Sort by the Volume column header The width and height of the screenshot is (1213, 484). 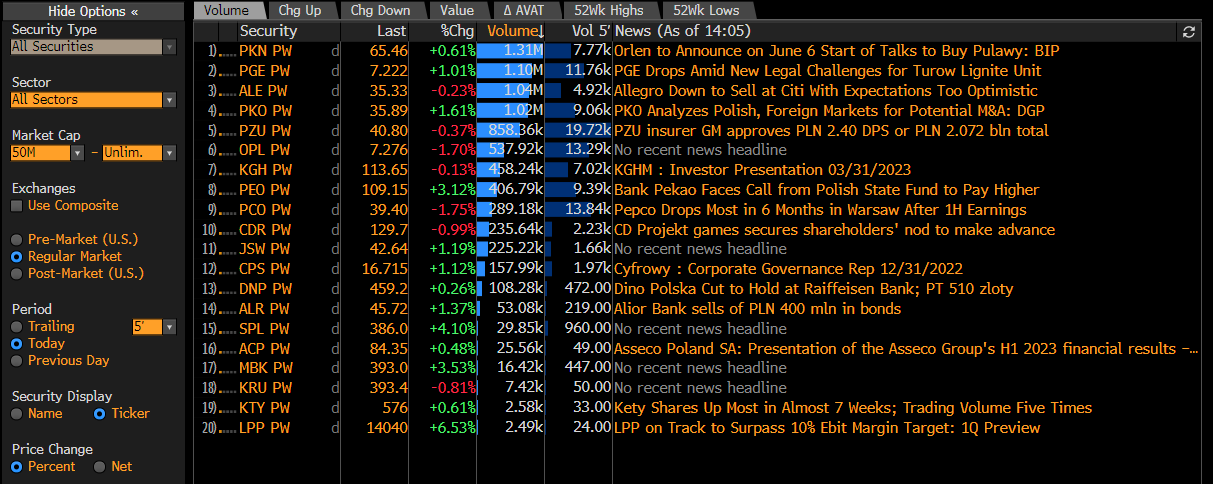pos(511,32)
